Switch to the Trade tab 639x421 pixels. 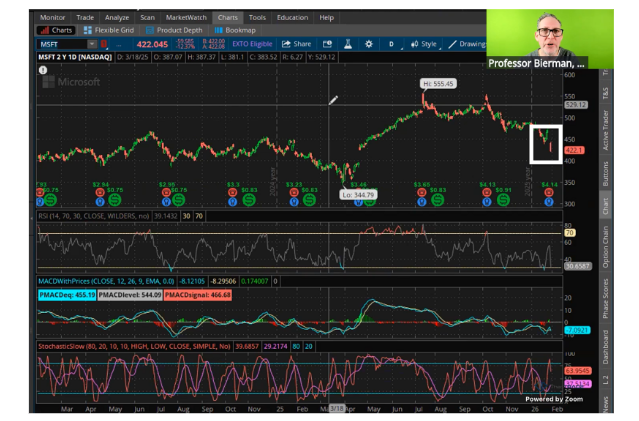[x=85, y=18]
